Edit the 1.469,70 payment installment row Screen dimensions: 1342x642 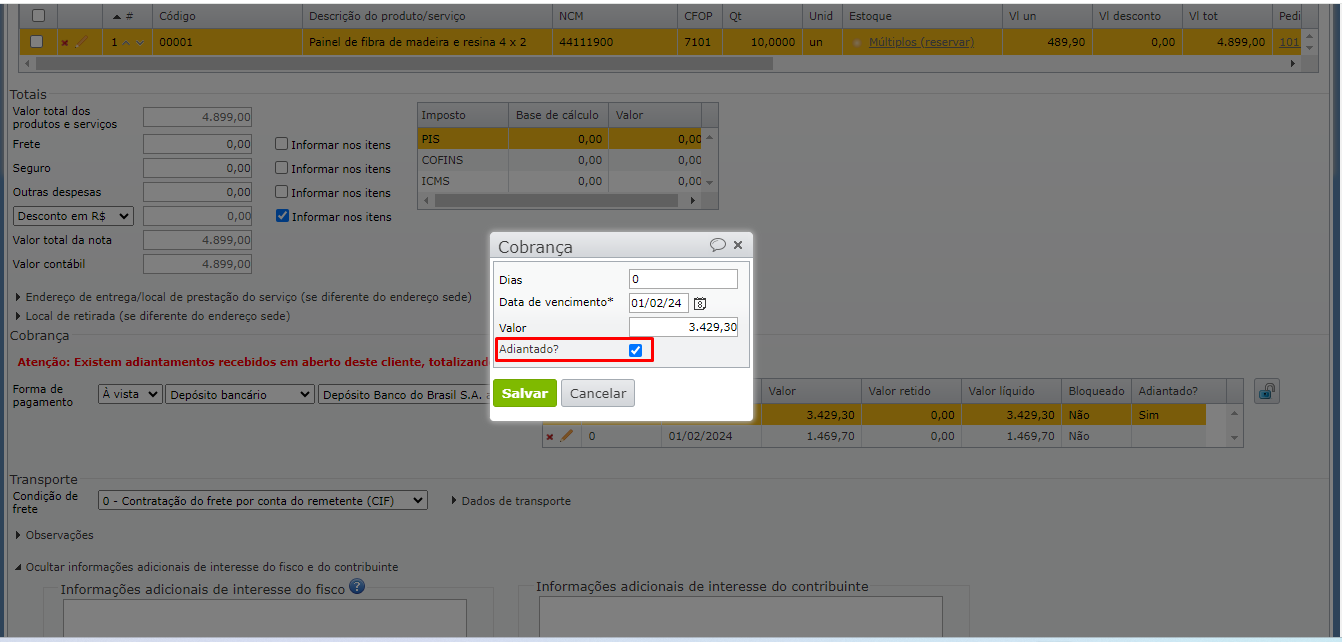(567, 436)
